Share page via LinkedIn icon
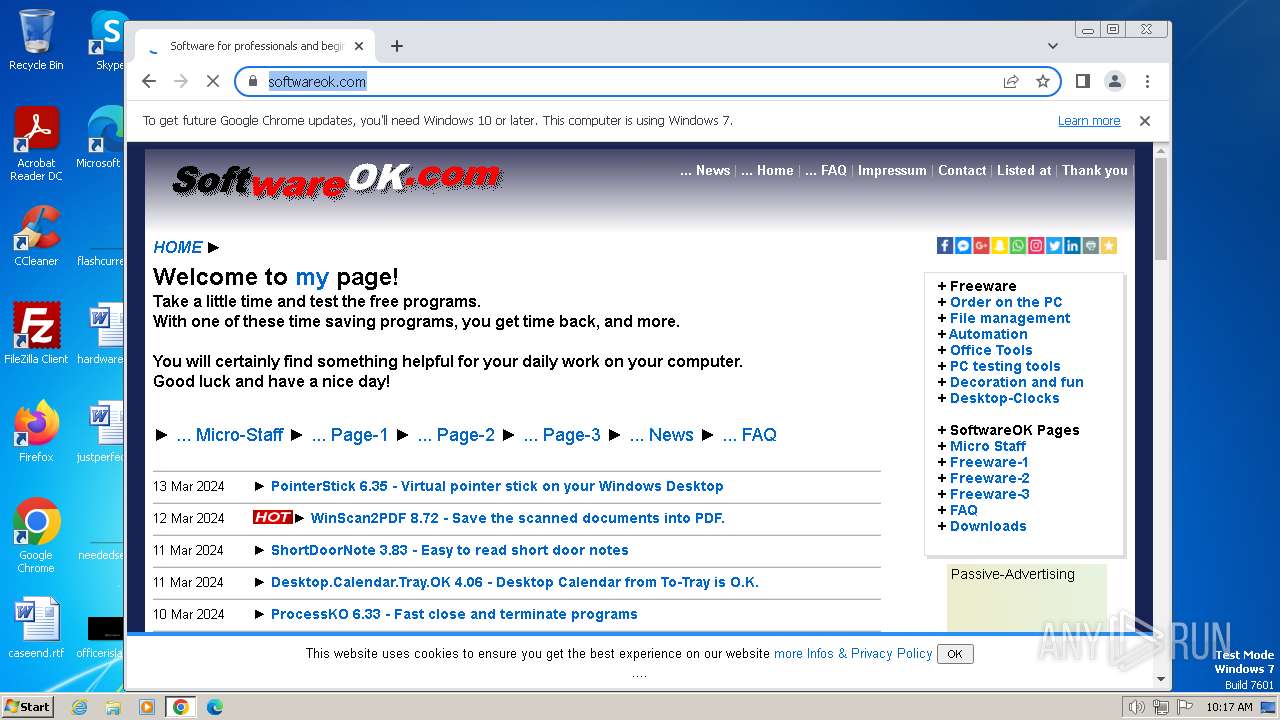The image size is (1280, 720). point(1072,246)
